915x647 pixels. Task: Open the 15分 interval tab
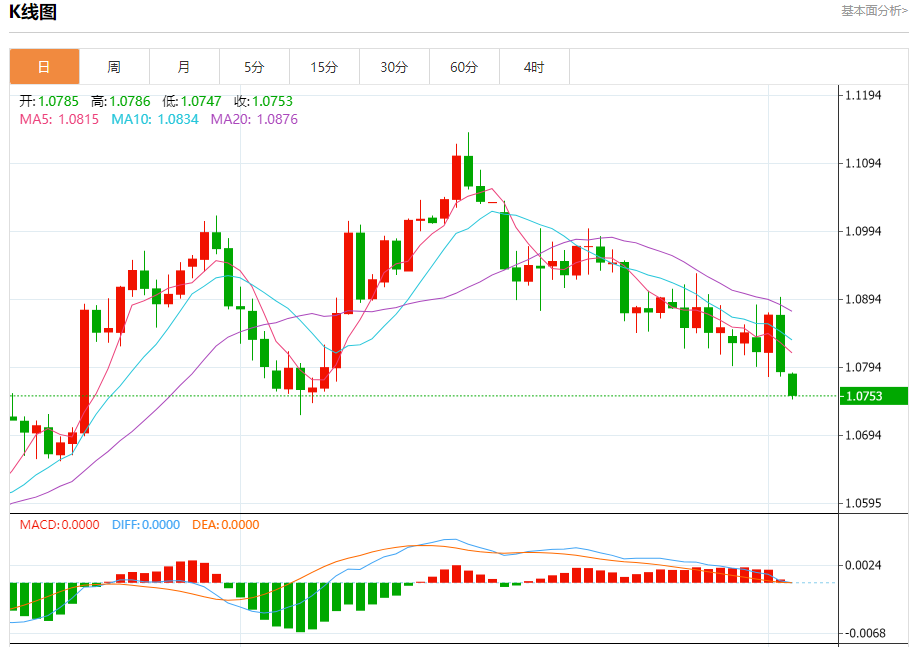324,67
